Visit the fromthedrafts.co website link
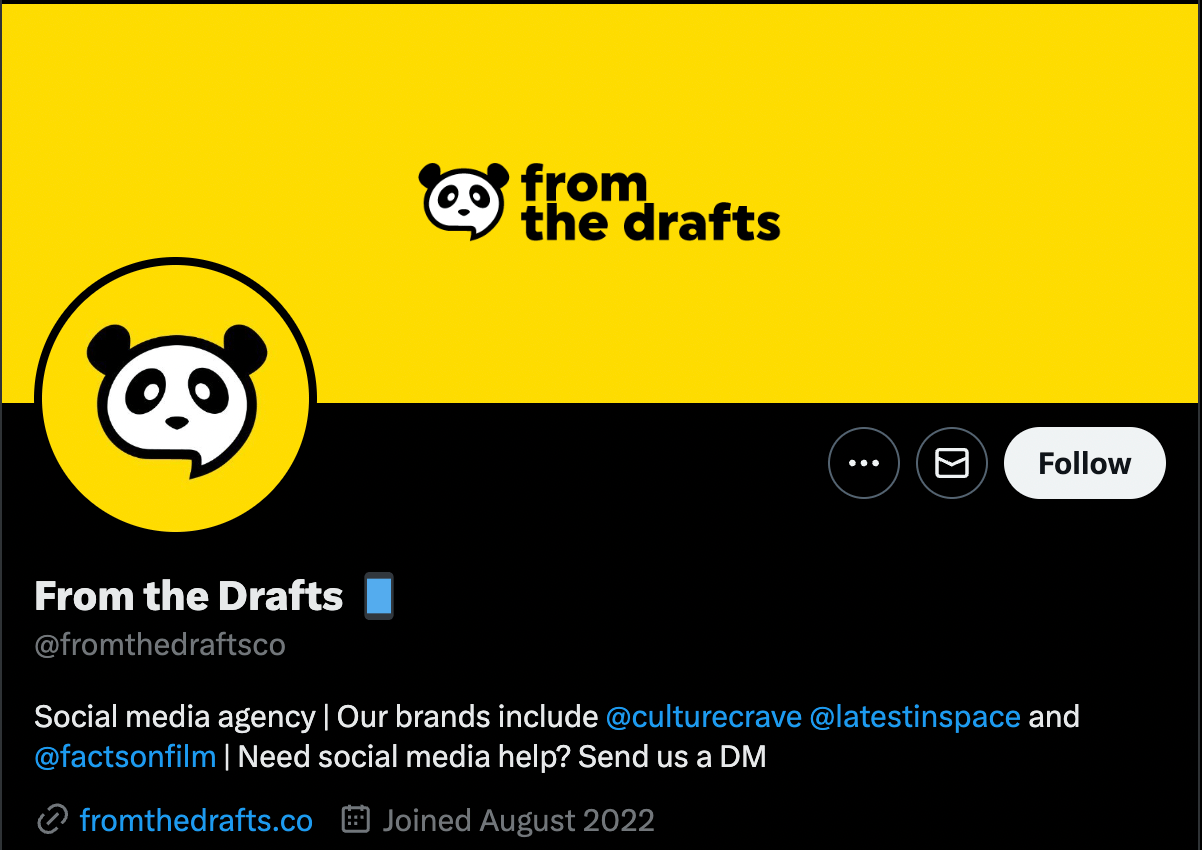 coord(196,821)
